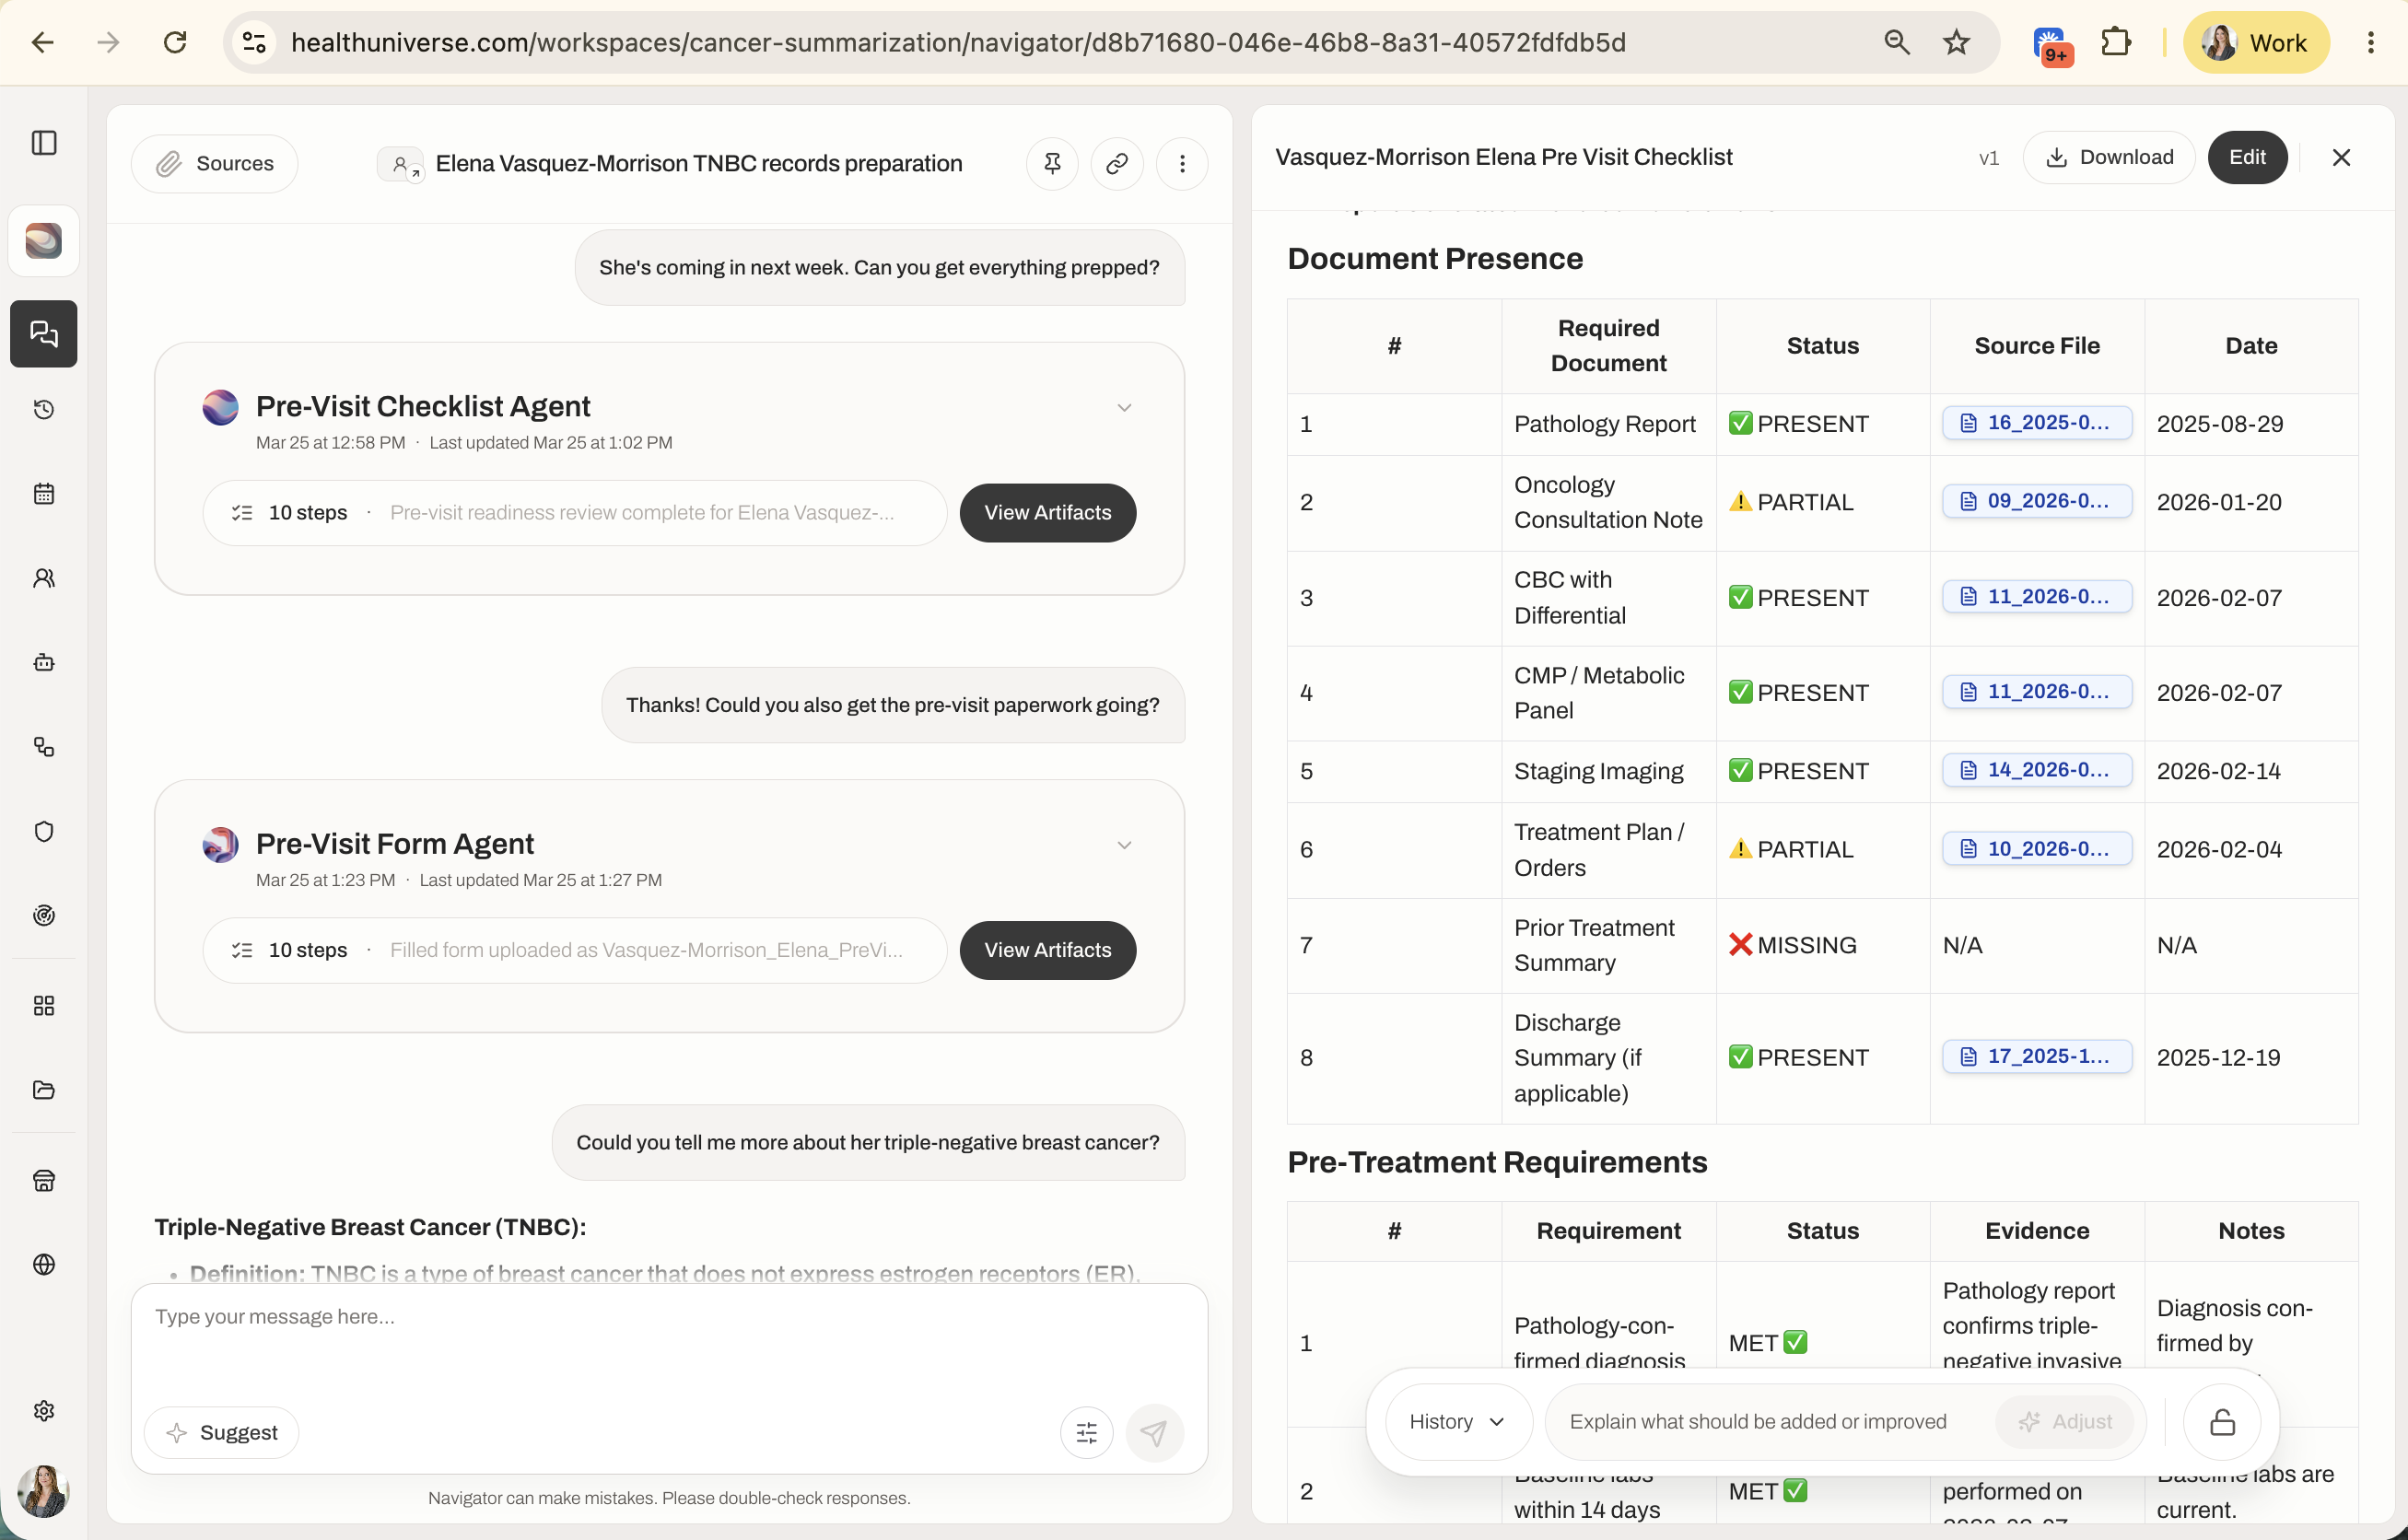The width and height of the screenshot is (2408, 1540).
Task: Open the history clock sidebar icon
Action: pos(44,409)
